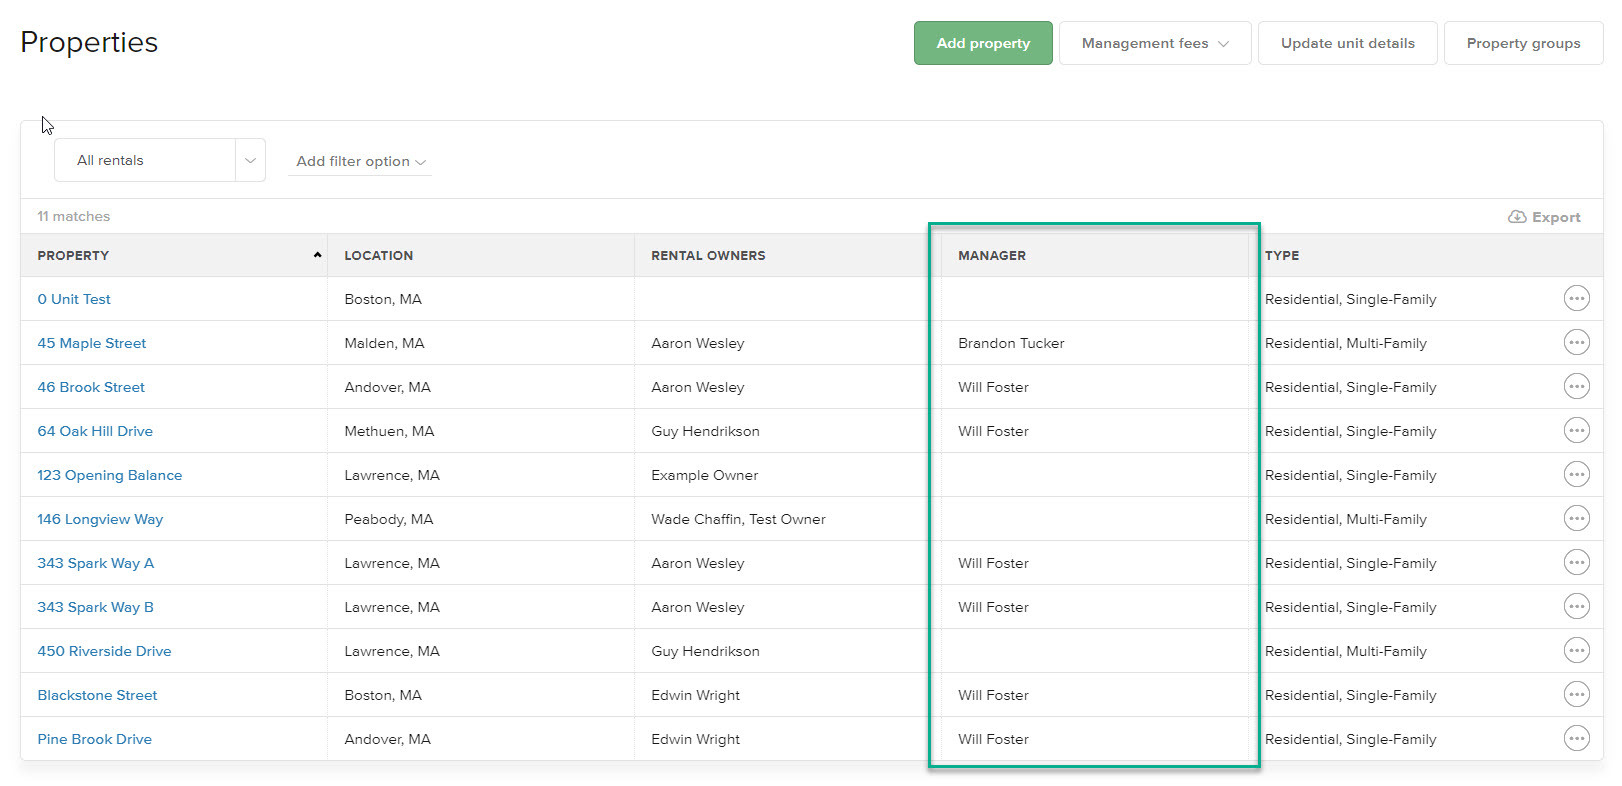Open the 45 Maple Street property
Viewport: 1622px width, 786px height.
[92, 343]
